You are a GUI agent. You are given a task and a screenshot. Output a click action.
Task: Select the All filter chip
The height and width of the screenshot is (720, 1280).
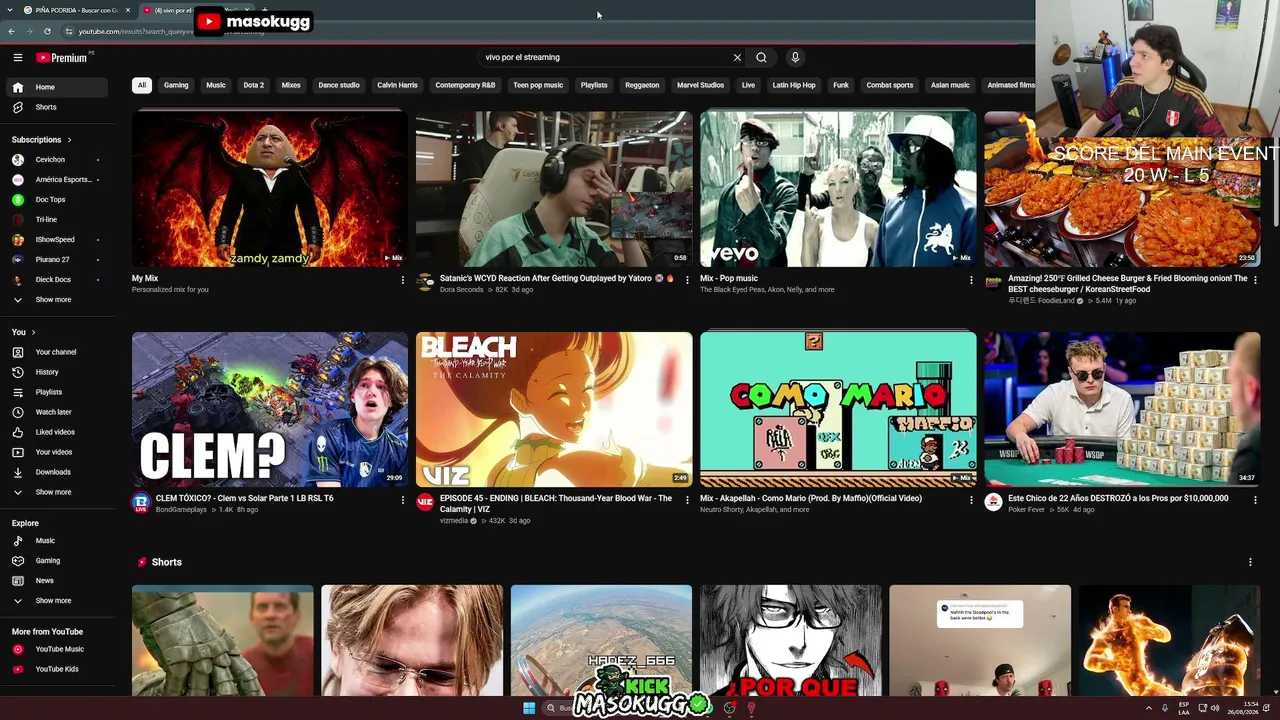point(141,85)
